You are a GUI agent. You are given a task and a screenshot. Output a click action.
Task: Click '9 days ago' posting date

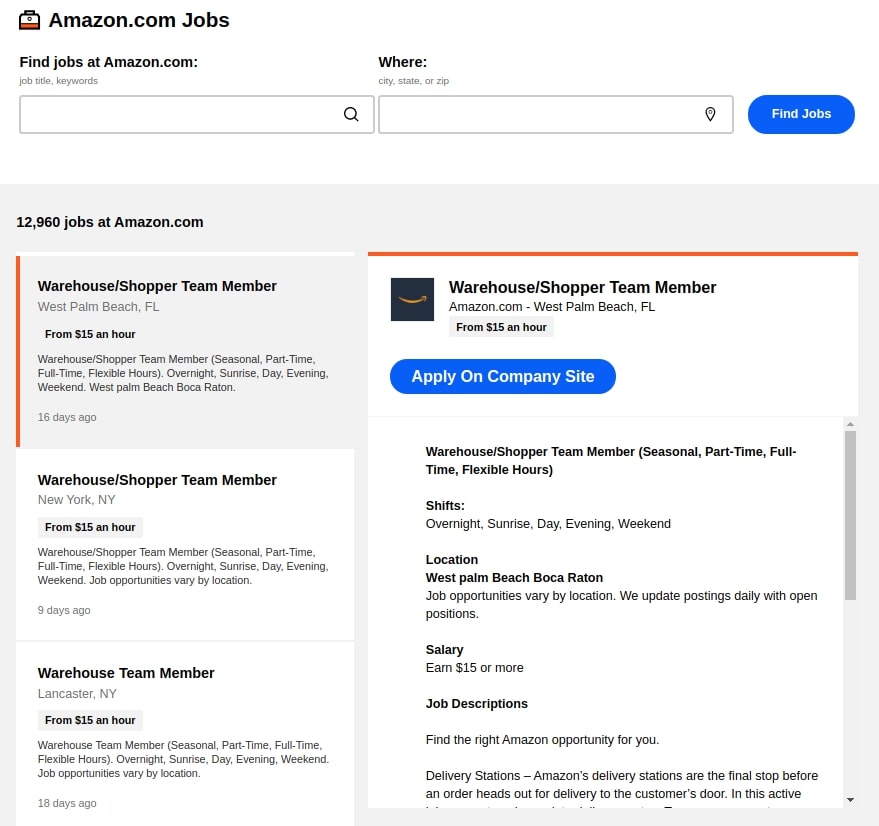64,610
